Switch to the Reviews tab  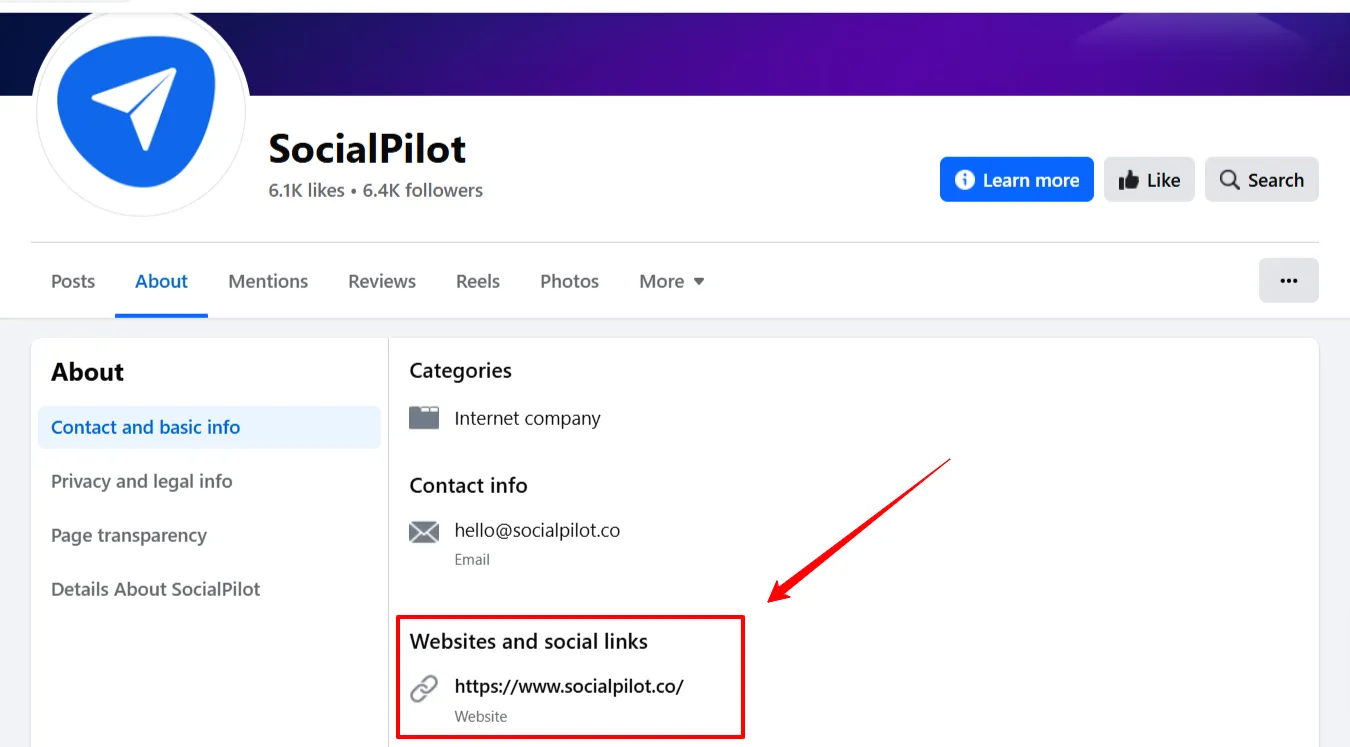click(x=381, y=281)
